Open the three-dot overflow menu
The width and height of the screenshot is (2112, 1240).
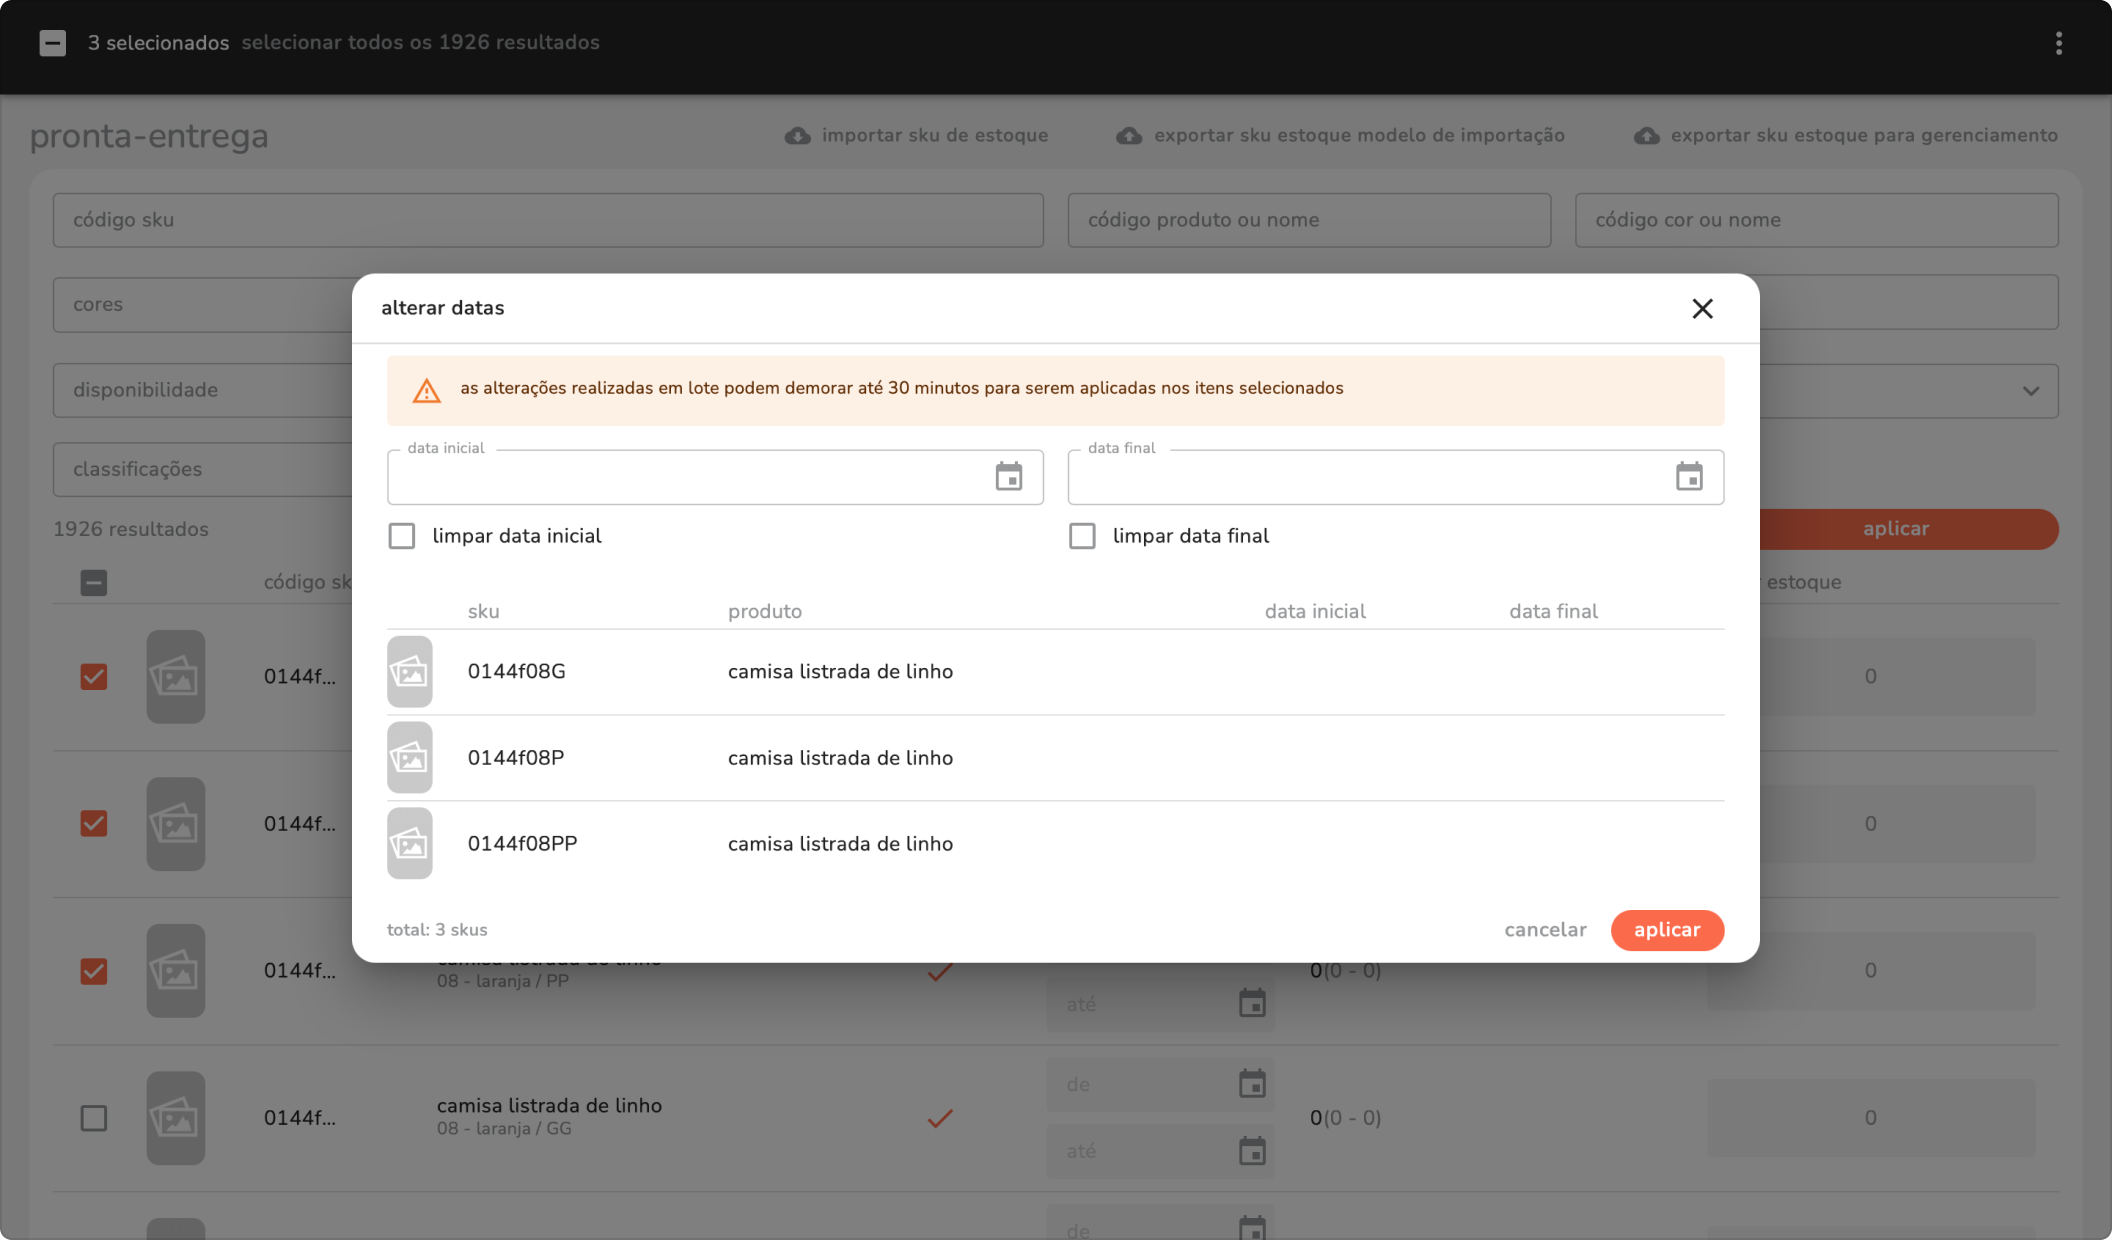coord(2058,43)
